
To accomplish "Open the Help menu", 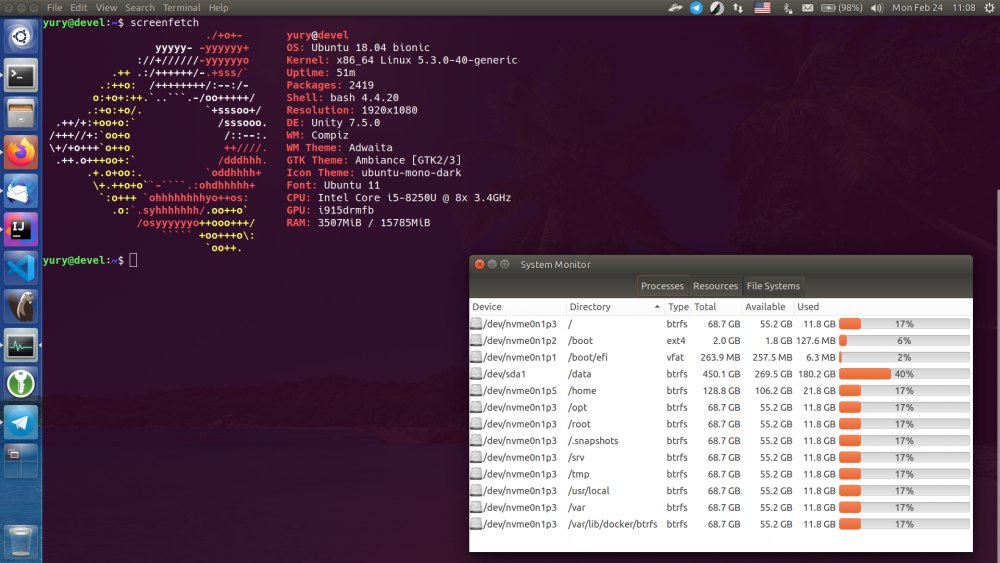I will (218, 8).
